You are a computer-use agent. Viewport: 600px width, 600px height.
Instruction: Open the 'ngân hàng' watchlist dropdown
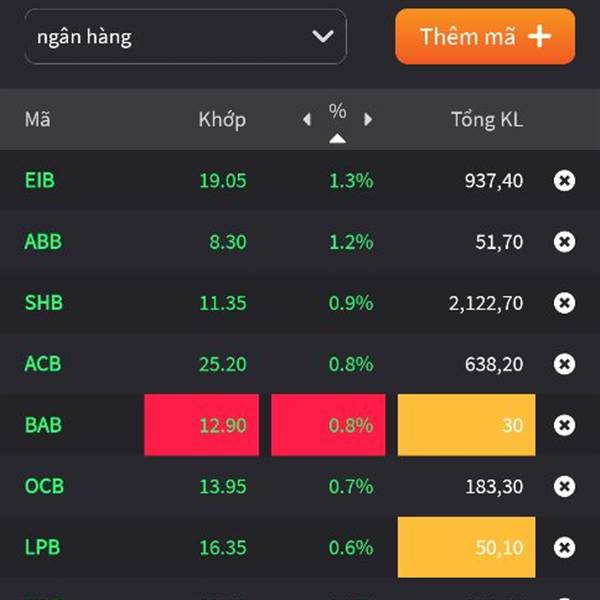186,37
